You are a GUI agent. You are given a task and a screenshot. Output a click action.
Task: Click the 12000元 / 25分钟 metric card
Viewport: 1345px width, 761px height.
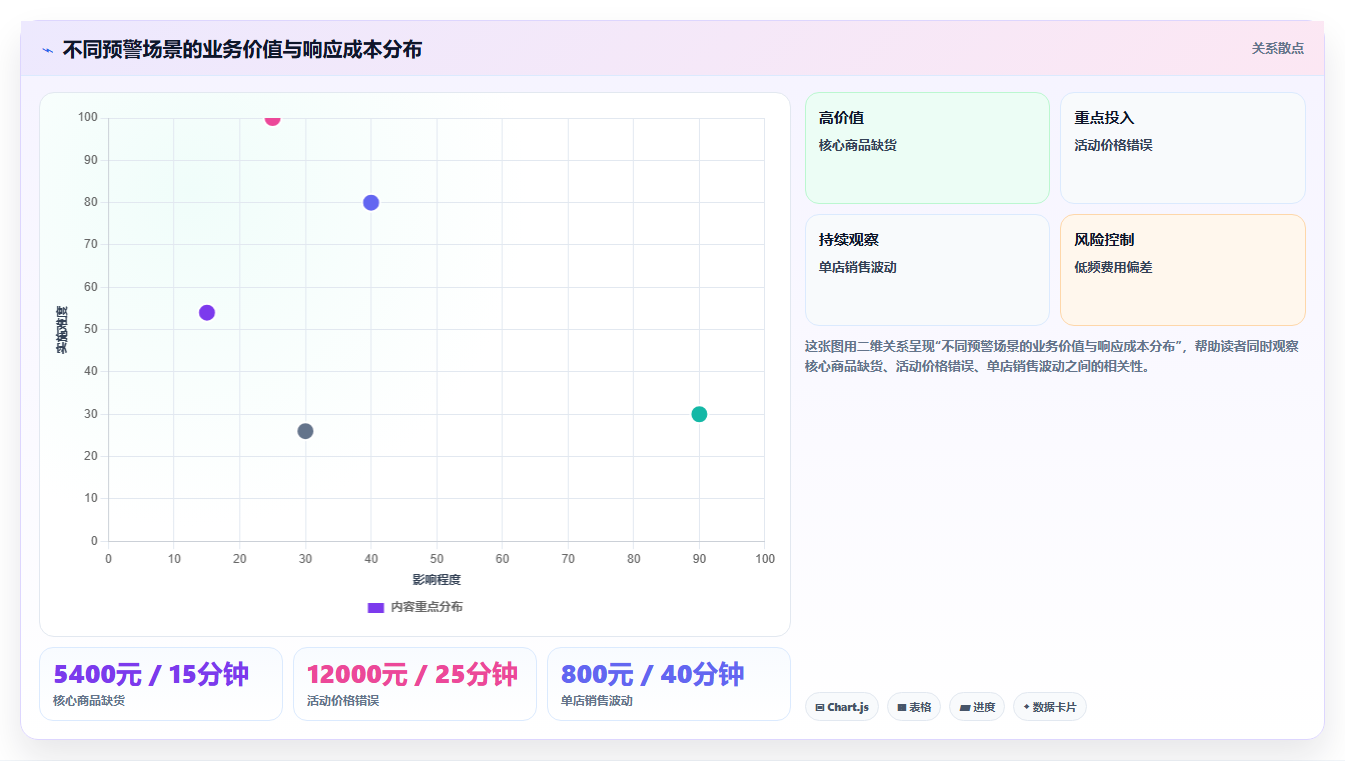[x=415, y=684]
